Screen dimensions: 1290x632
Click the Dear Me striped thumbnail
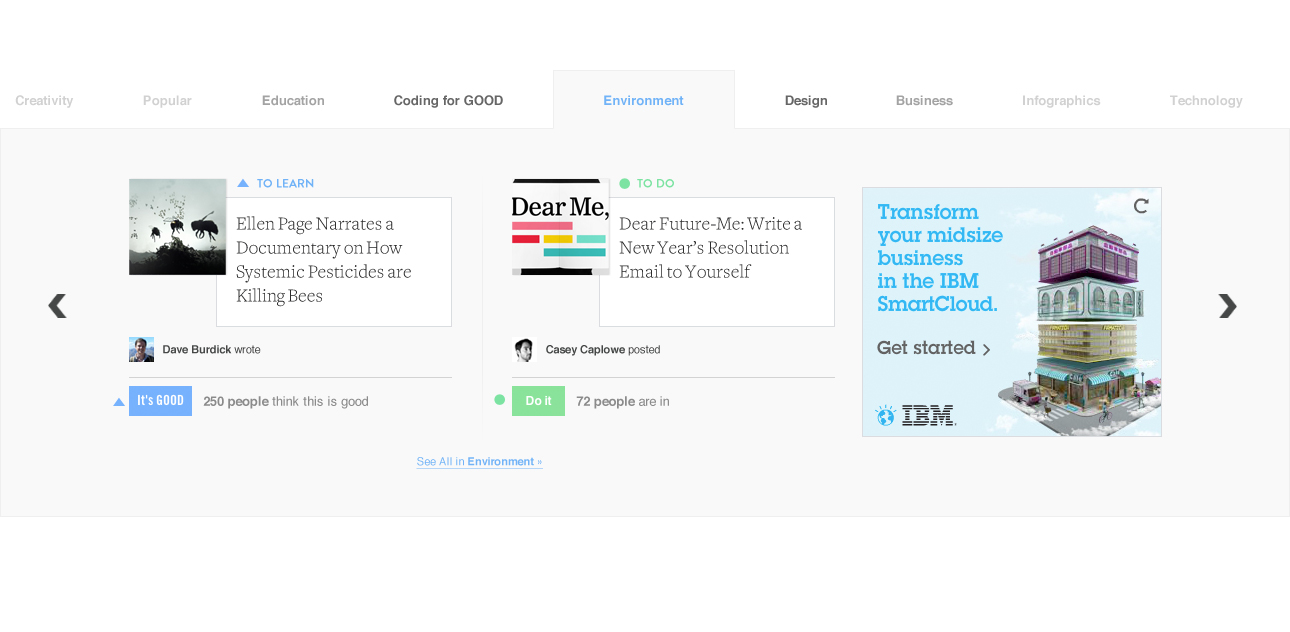point(560,226)
